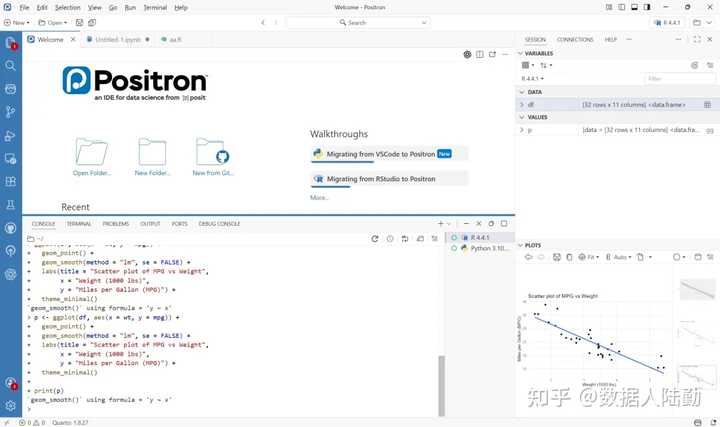The image size is (720, 427).
Task: Switch to the TERMINAL panel tab
Action: tap(79, 224)
